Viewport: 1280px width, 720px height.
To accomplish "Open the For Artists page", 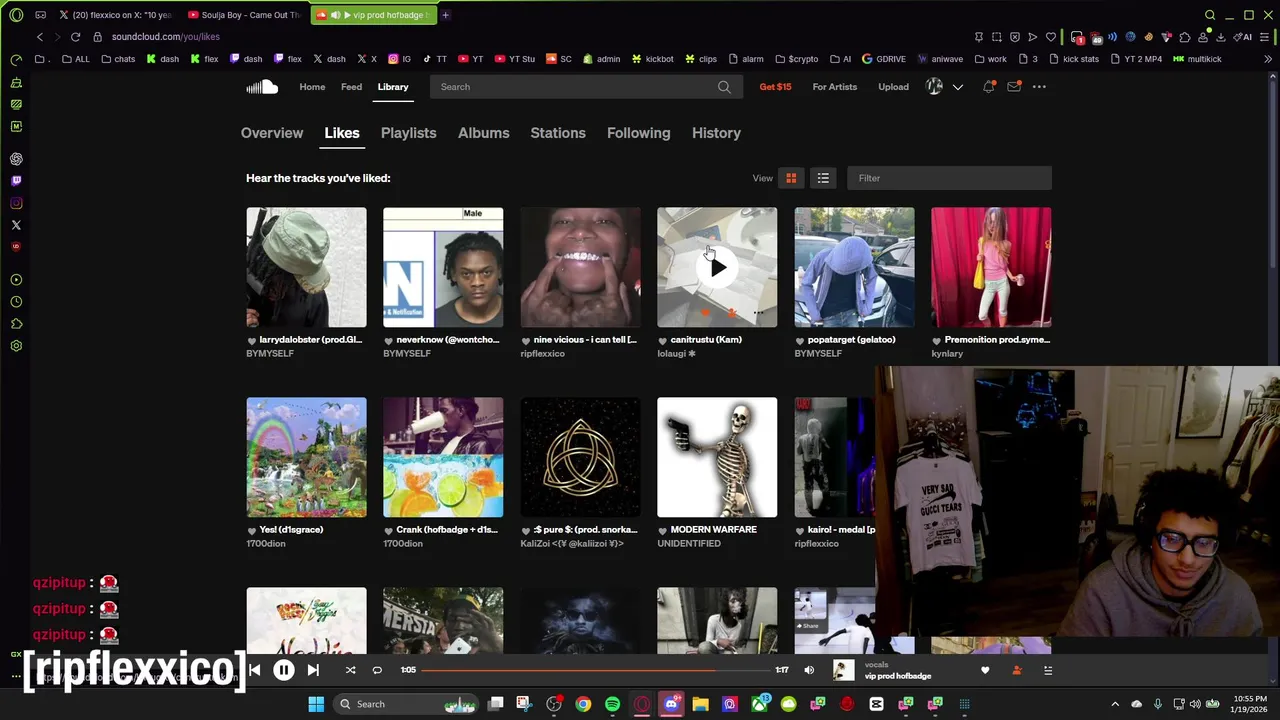I will coord(835,87).
